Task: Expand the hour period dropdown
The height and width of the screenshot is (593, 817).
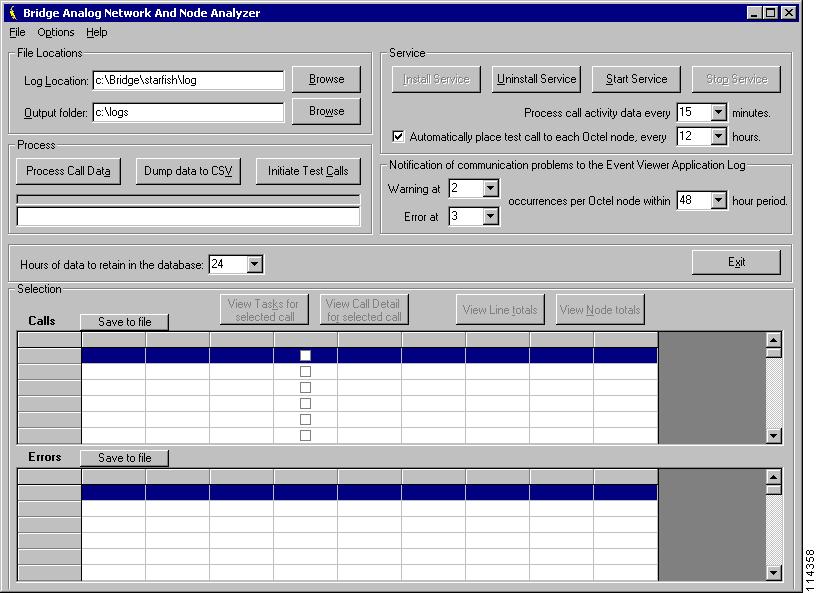Action: tap(719, 200)
